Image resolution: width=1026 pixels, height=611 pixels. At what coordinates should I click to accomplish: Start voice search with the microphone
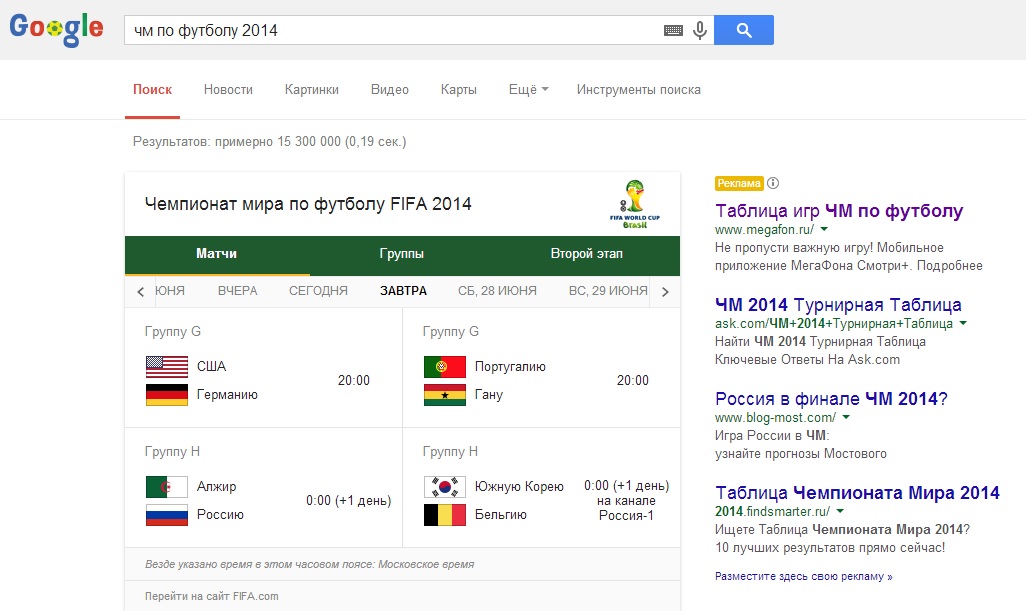(700, 31)
